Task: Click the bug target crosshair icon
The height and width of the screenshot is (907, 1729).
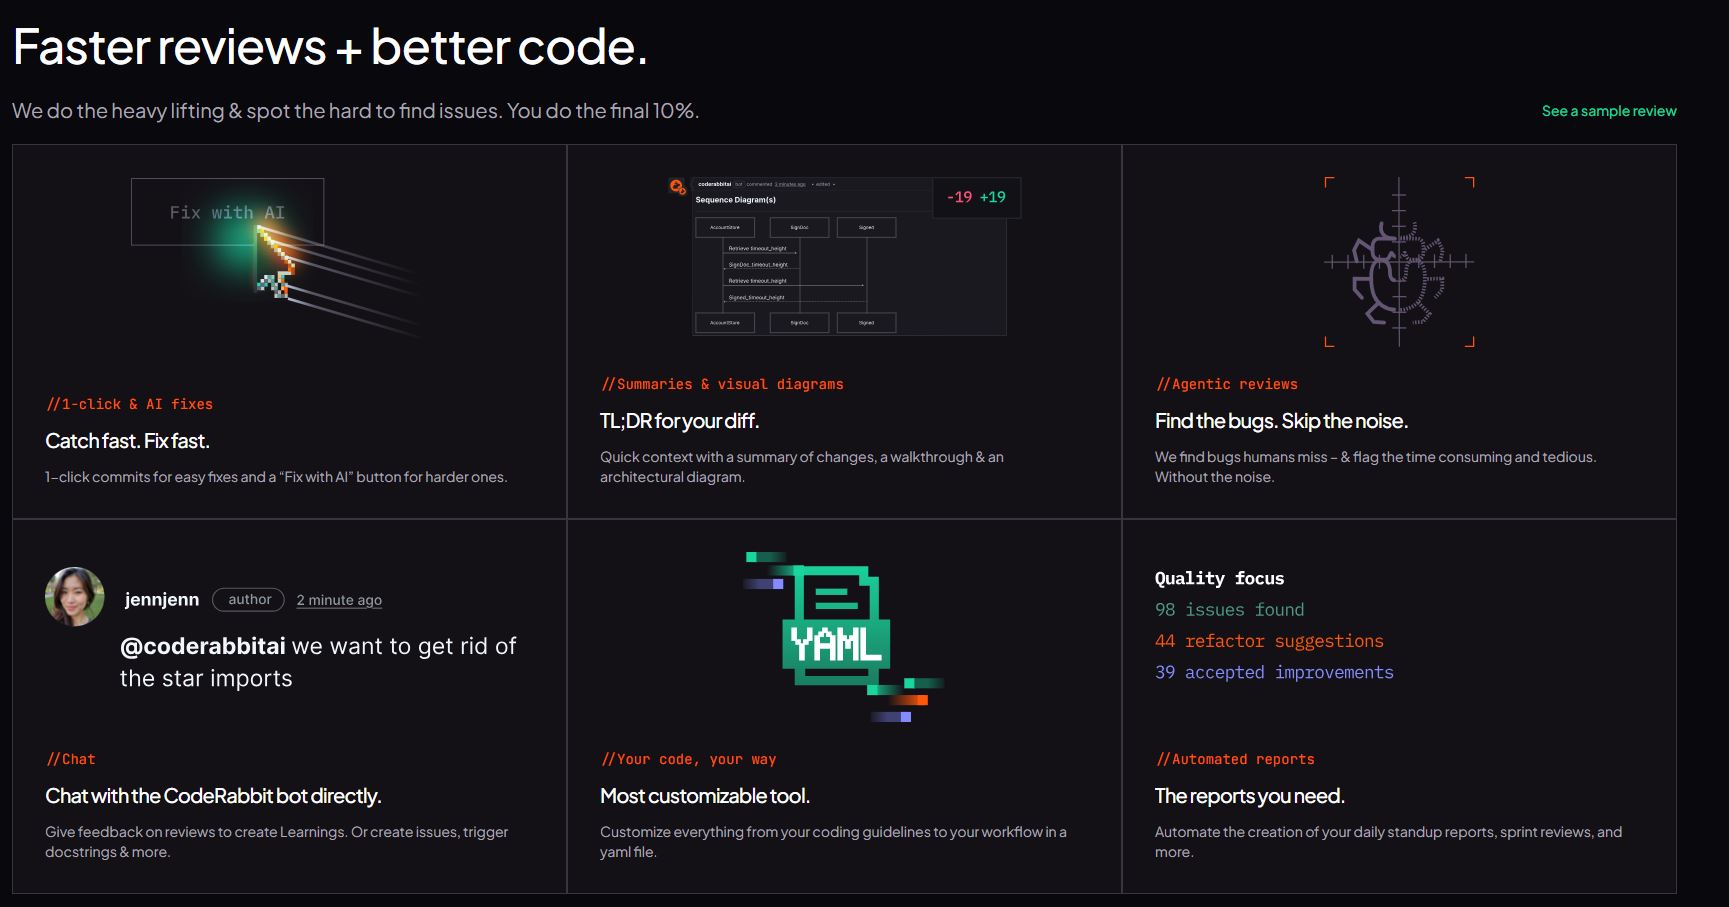Action: (x=1399, y=262)
